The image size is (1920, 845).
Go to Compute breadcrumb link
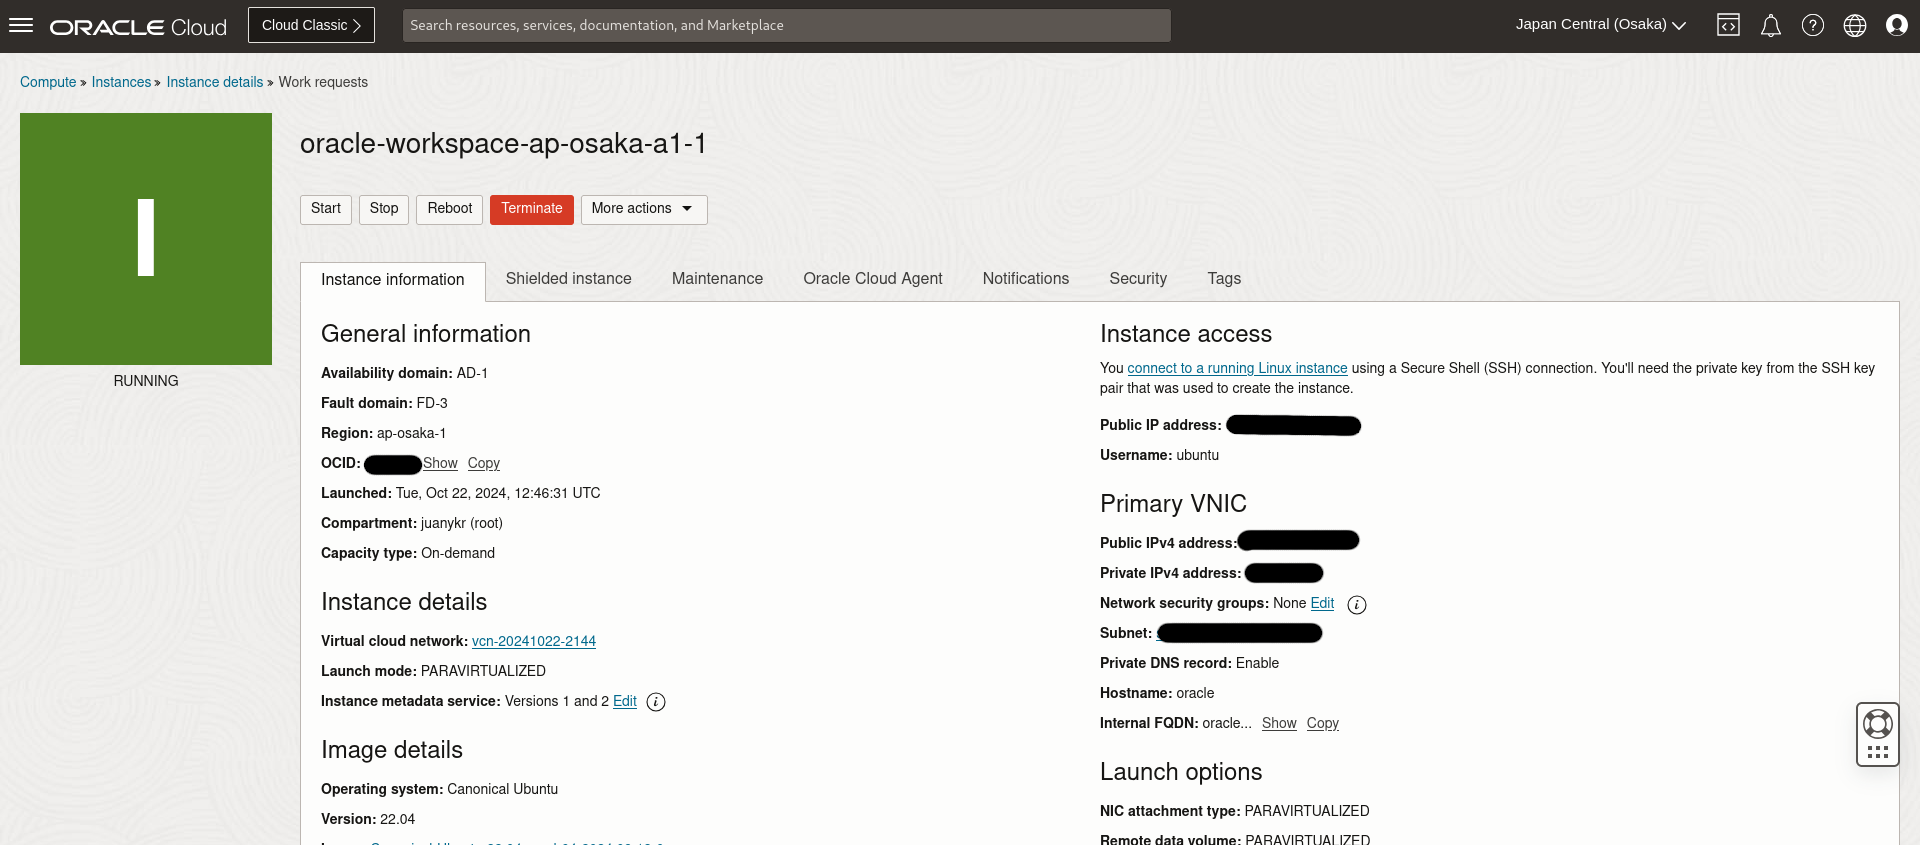tap(48, 82)
